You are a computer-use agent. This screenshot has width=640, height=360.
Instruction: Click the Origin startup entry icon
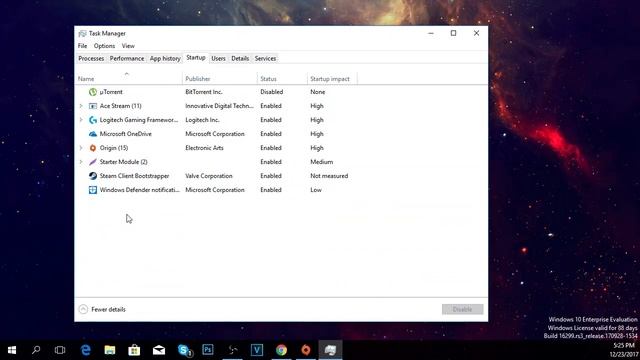pyautogui.click(x=93, y=148)
